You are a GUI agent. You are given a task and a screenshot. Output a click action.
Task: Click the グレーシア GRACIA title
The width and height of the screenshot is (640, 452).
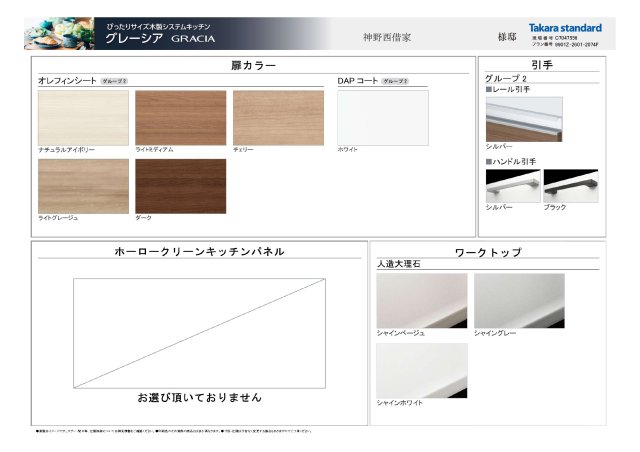coord(160,38)
